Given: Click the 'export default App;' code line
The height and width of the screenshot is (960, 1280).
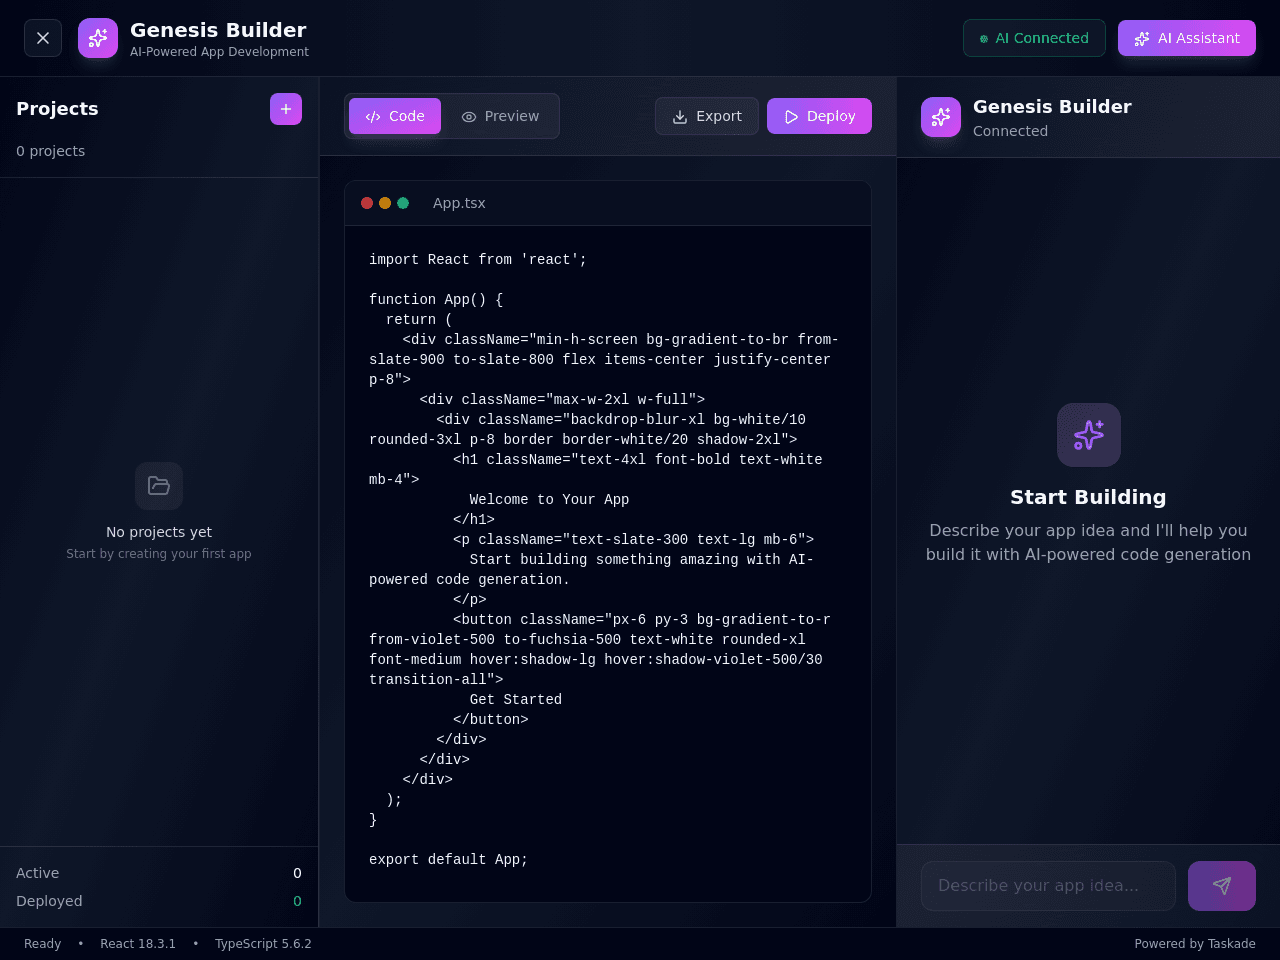Looking at the screenshot, I should tap(448, 859).
